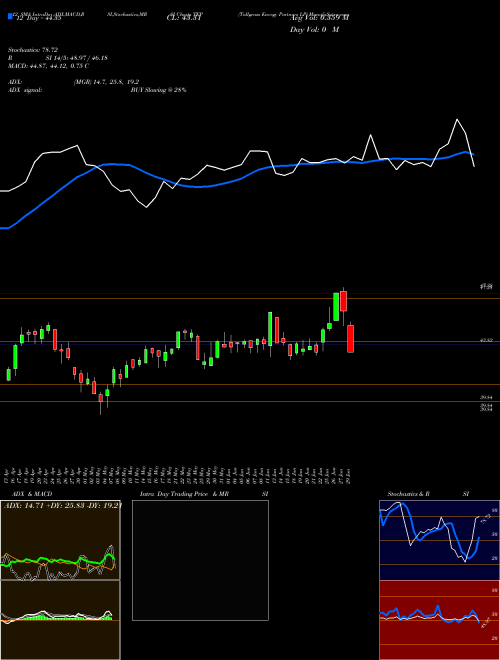500x660 pixels.
Task: Select the MACD values line
Action: click(x=48, y=66)
